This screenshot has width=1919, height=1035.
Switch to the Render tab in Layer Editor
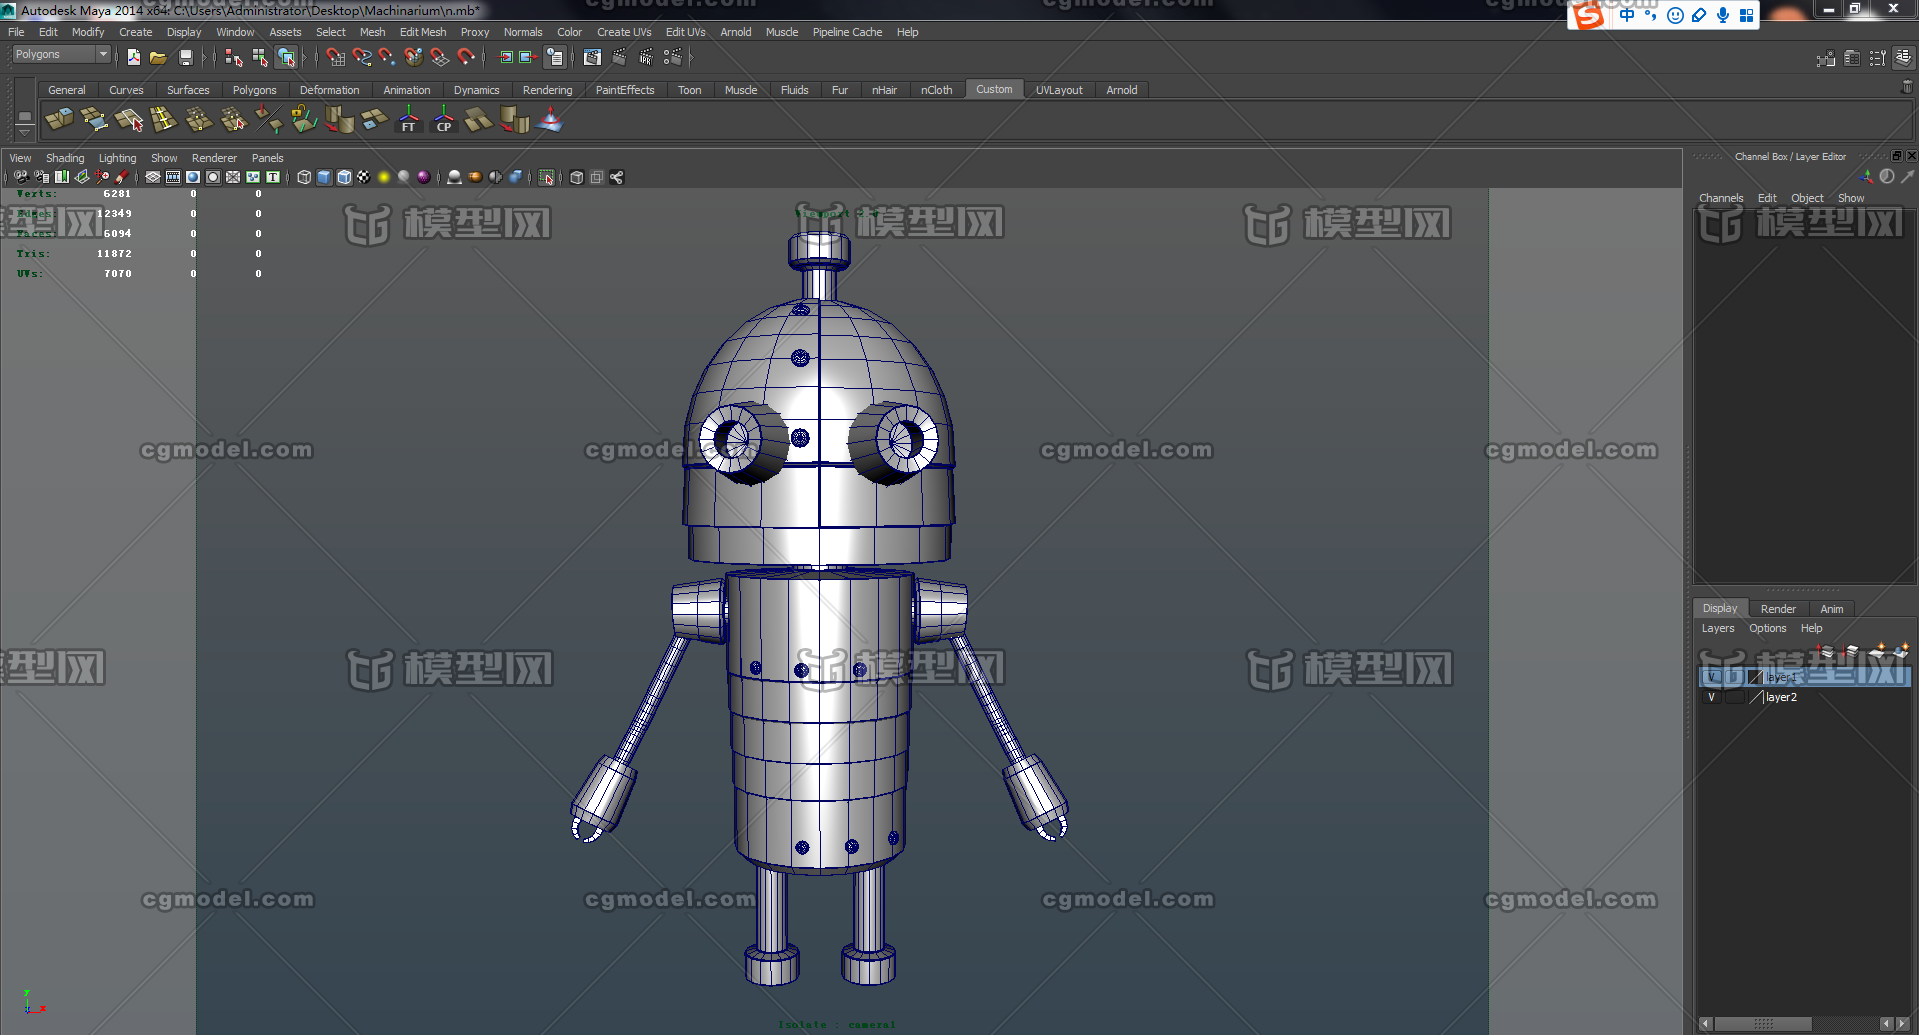click(1777, 608)
